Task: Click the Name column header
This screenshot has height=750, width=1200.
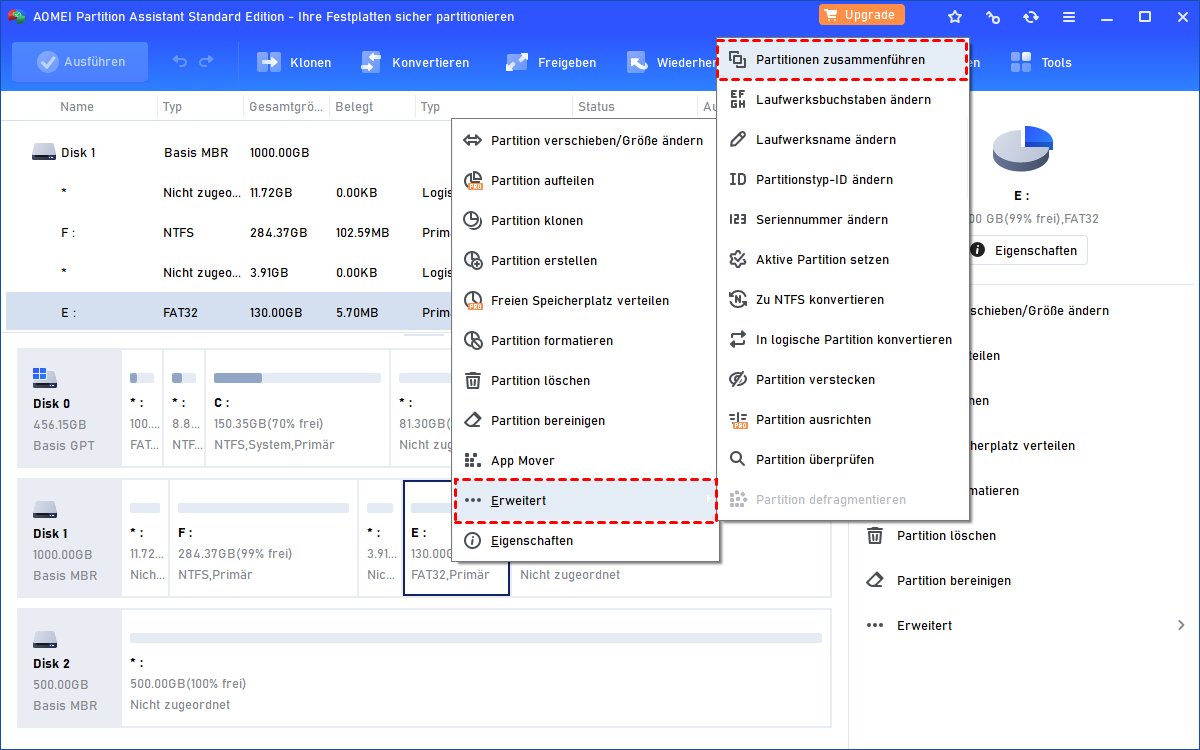Action: tap(77, 107)
